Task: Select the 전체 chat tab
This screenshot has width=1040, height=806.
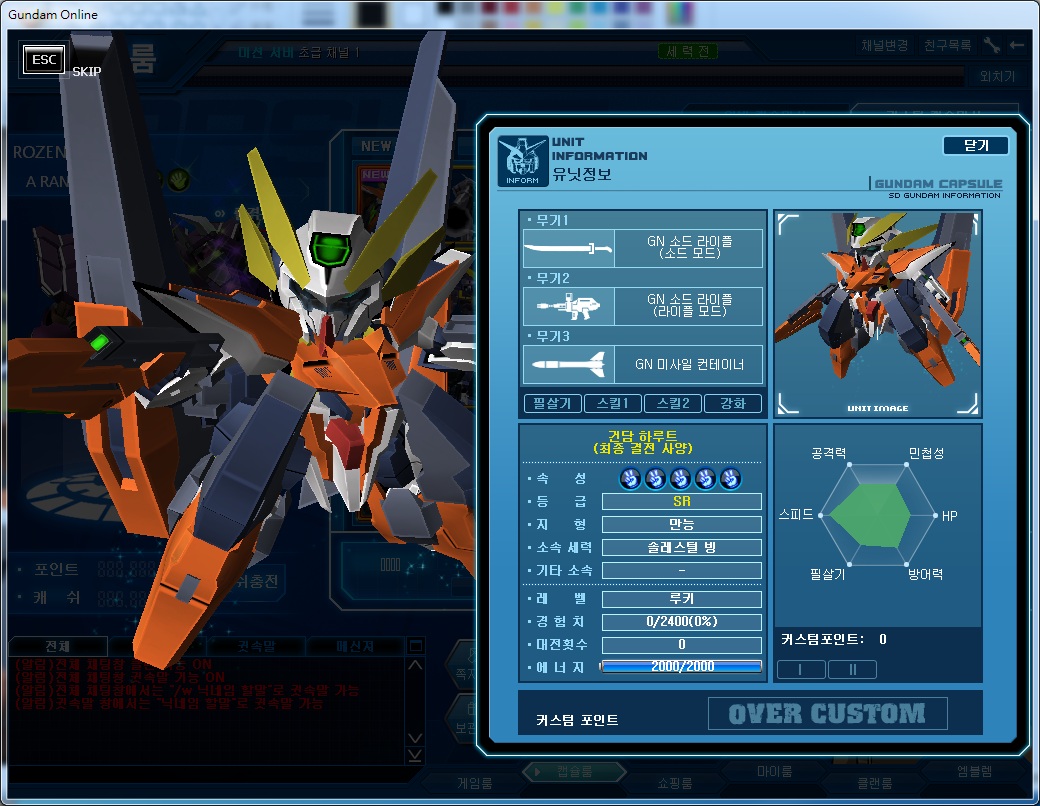Action: pyautogui.click(x=58, y=645)
